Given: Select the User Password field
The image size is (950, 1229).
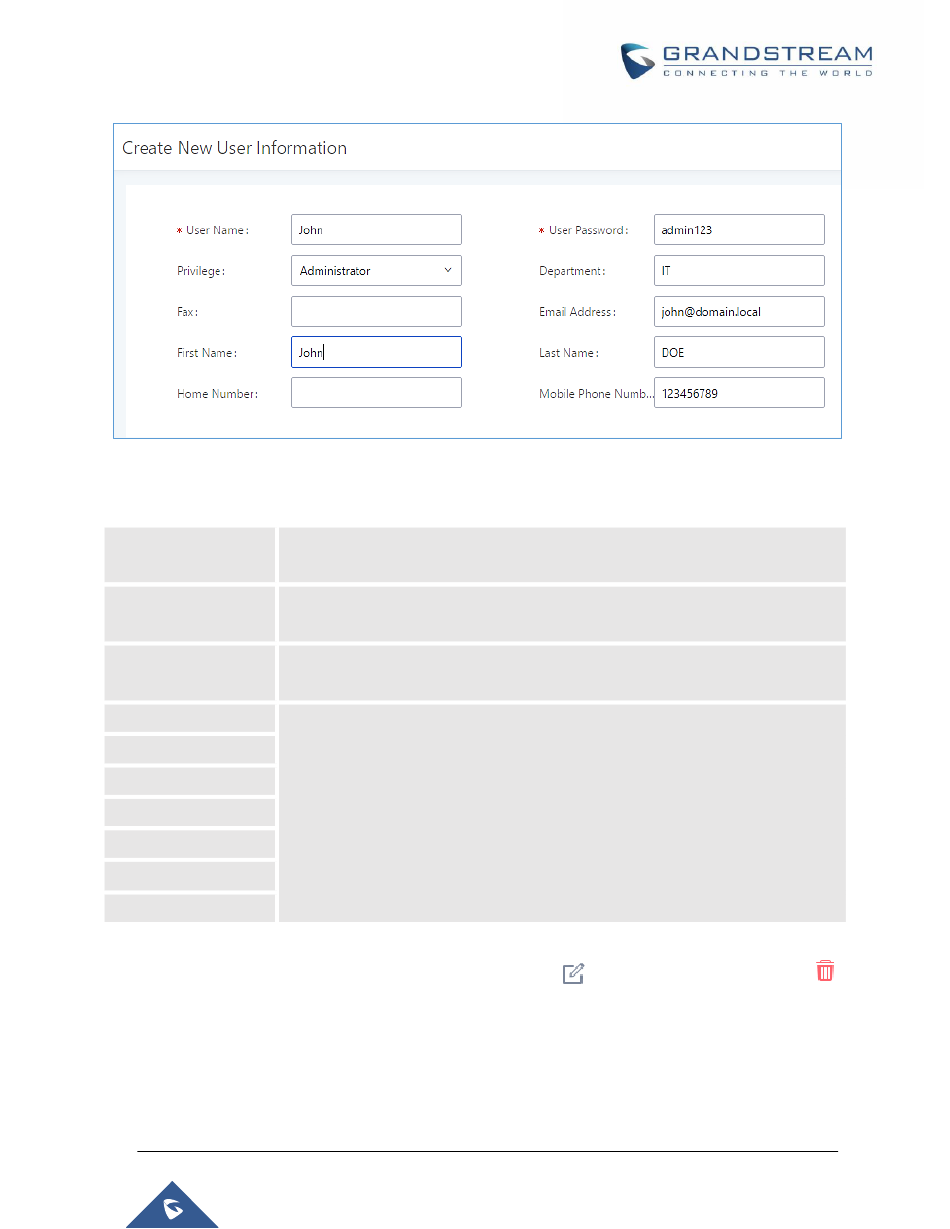Looking at the screenshot, I should point(739,230).
